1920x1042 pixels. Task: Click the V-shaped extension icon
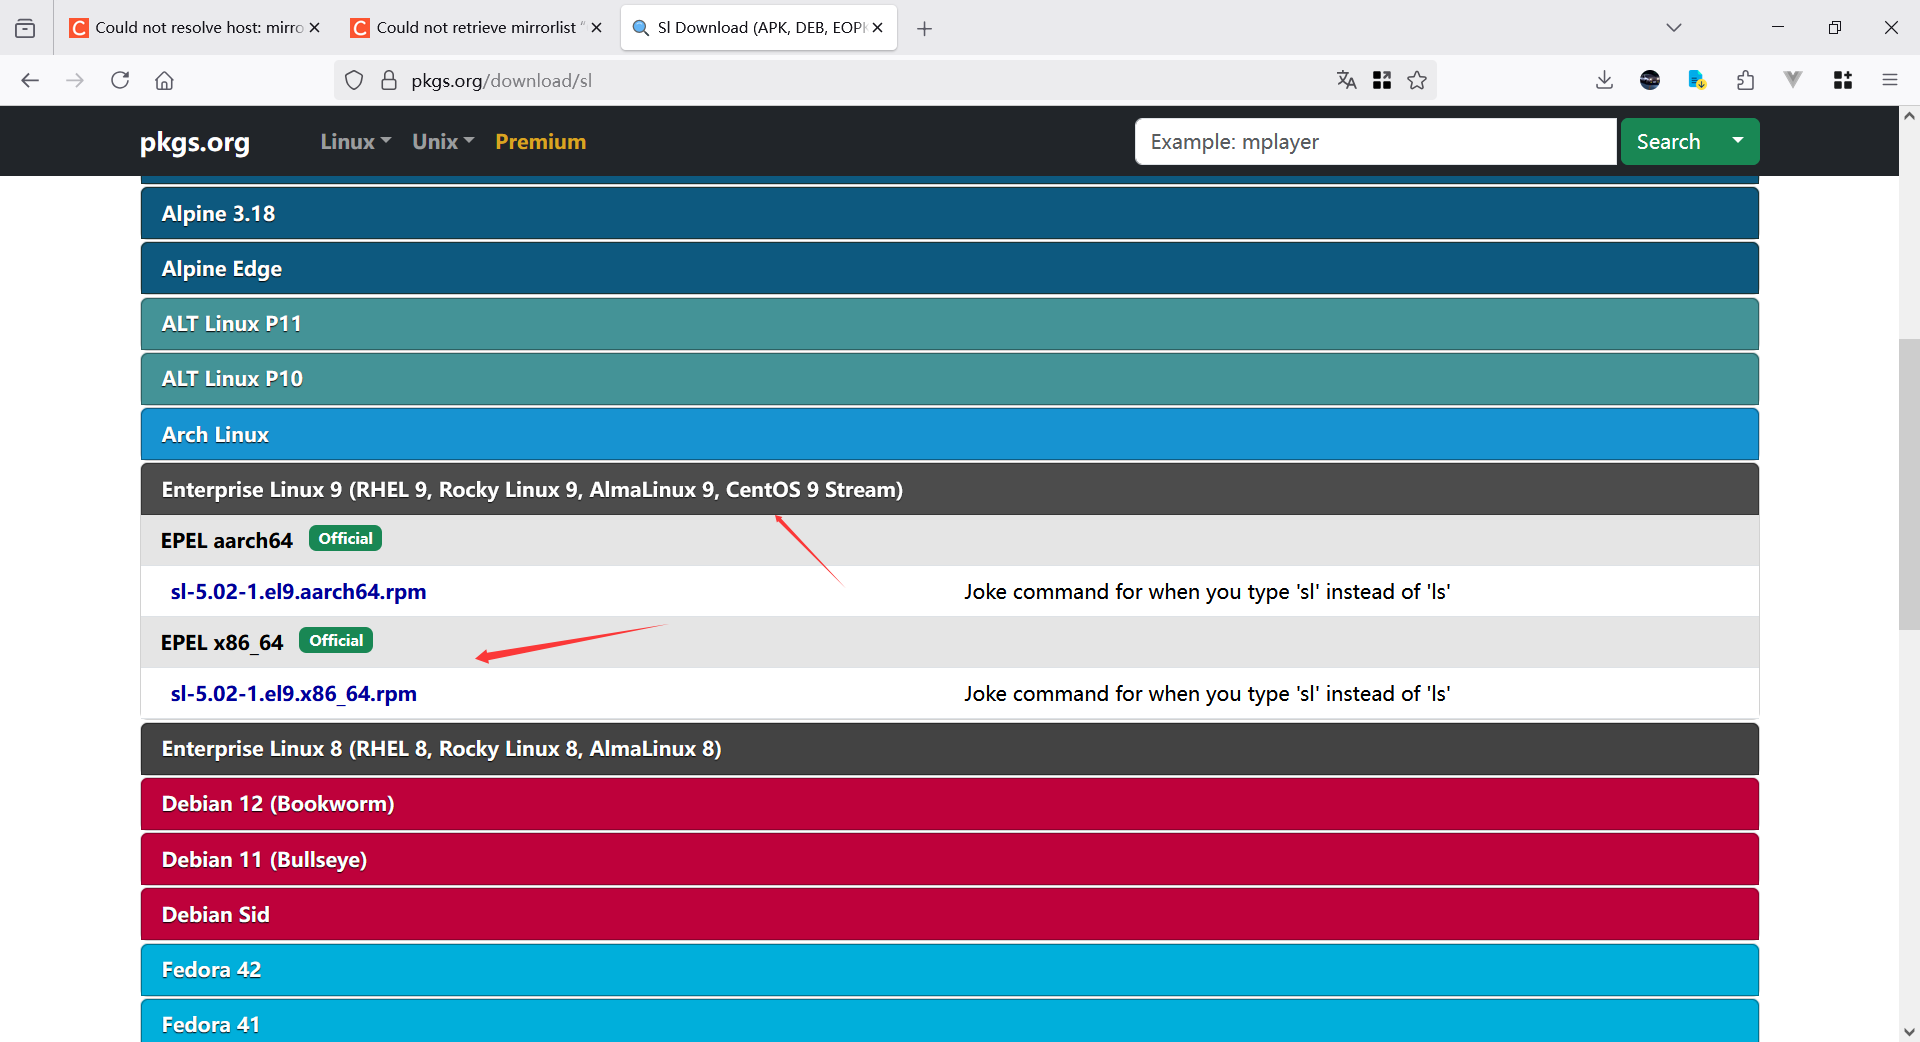click(x=1793, y=80)
